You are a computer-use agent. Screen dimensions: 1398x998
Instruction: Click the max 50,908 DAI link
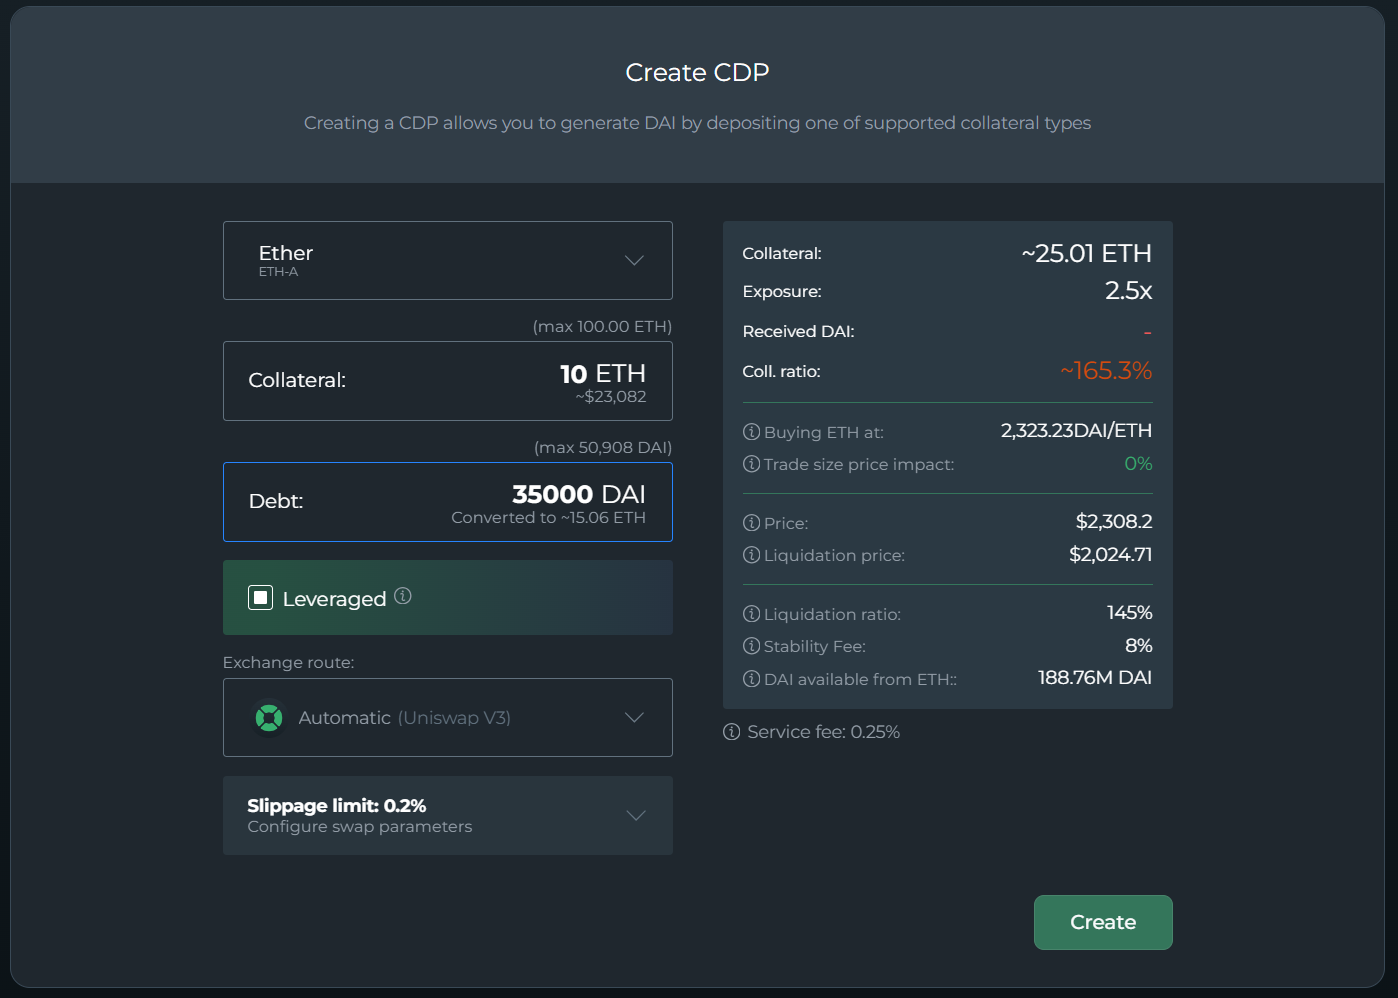(603, 448)
